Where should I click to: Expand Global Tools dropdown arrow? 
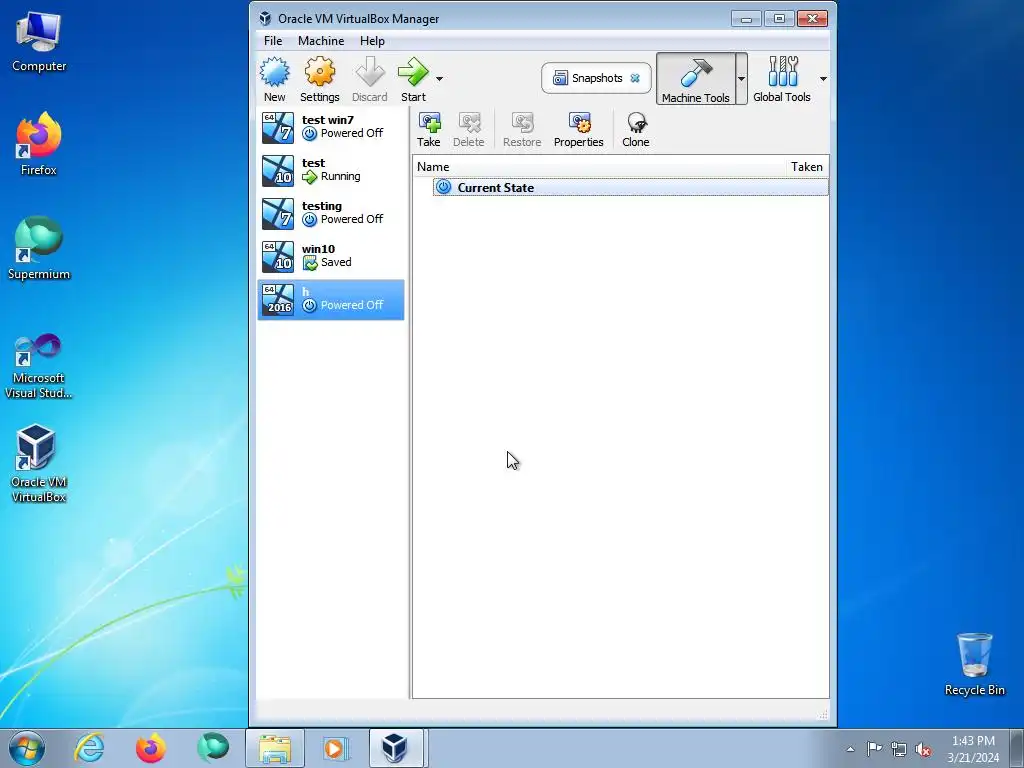click(823, 79)
